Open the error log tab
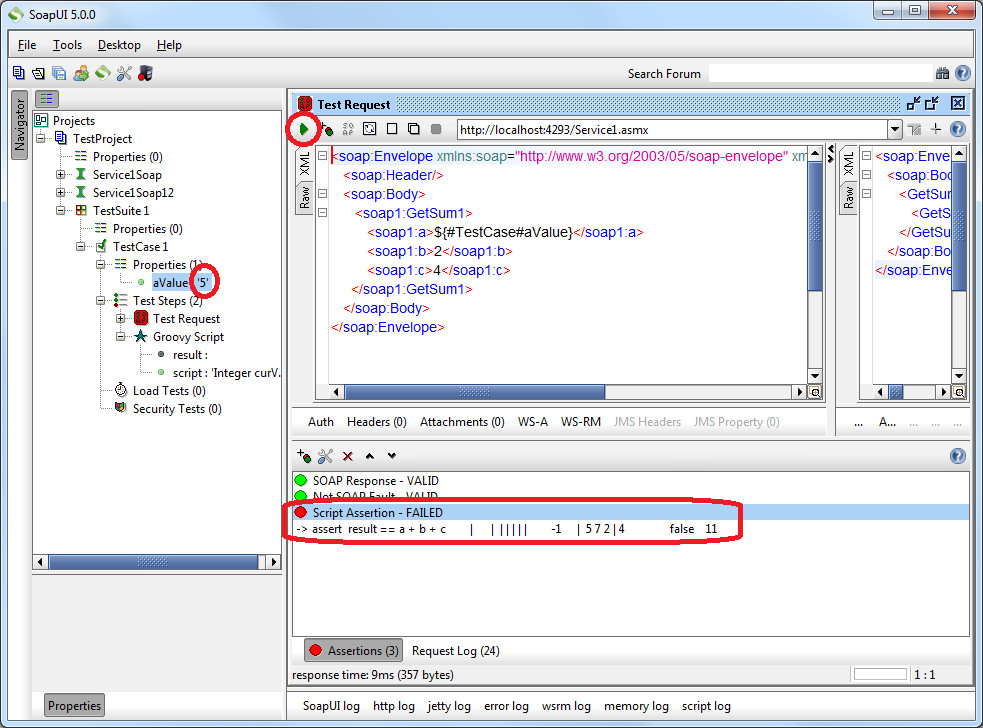The image size is (983, 728). (x=506, y=706)
